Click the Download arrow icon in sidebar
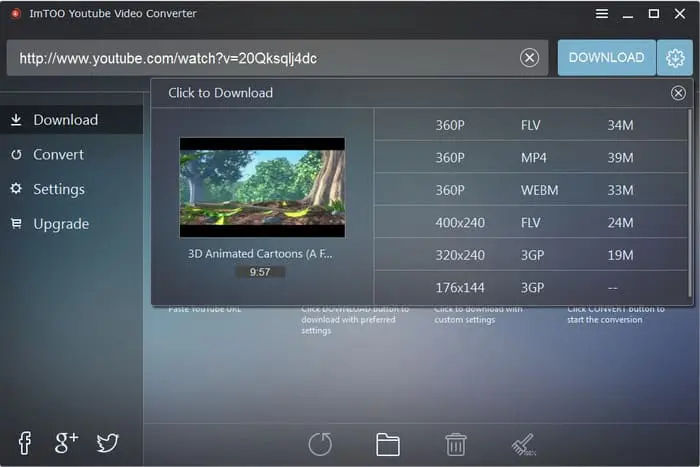The height and width of the screenshot is (467, 700). pyautogui.click(x=16, y=120)
